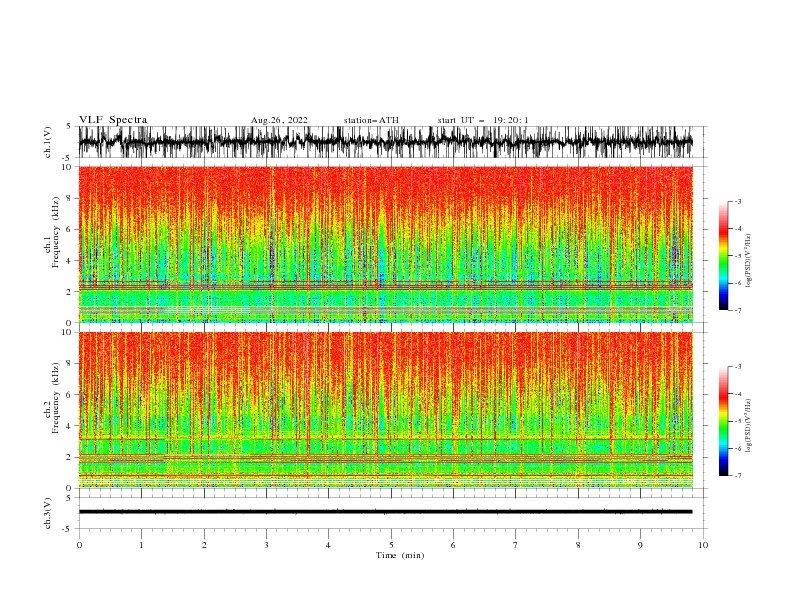The image size is (792, 612).
Task: Select the "start UT = 19:20:1" text
Action: [483, 120]
